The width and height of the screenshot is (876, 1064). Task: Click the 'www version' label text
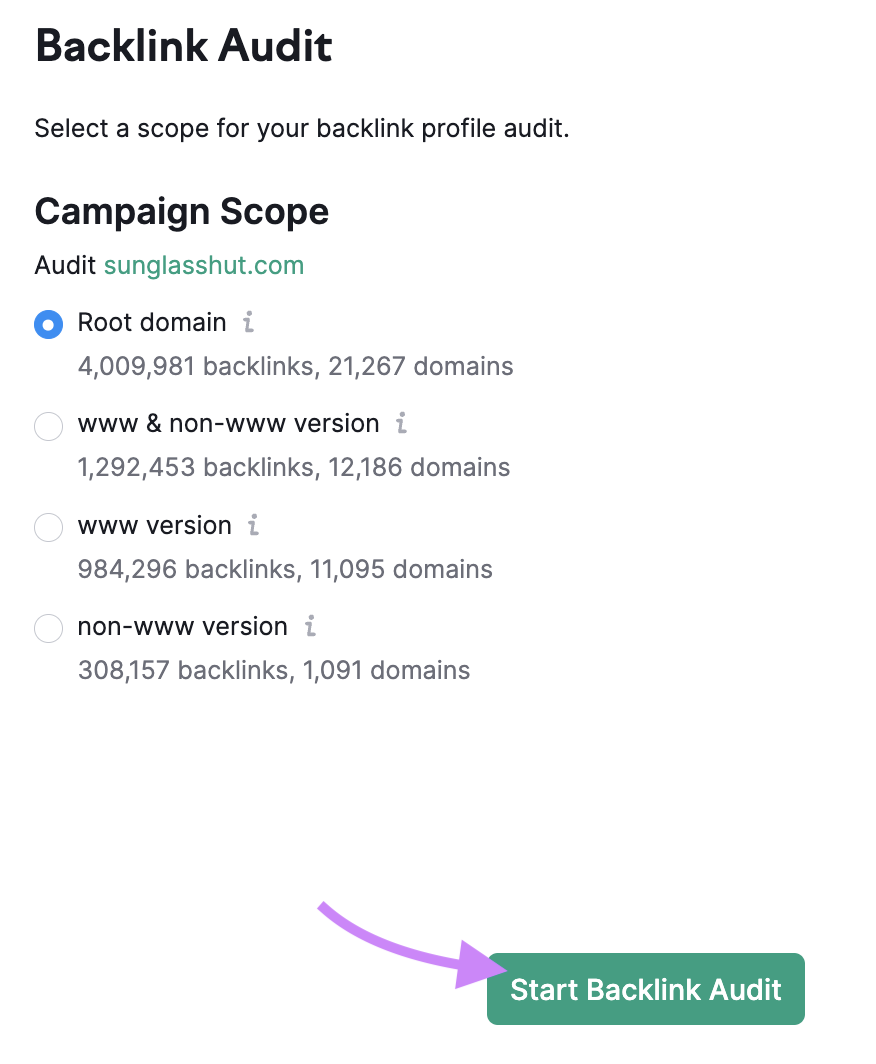tap(155, 525)
